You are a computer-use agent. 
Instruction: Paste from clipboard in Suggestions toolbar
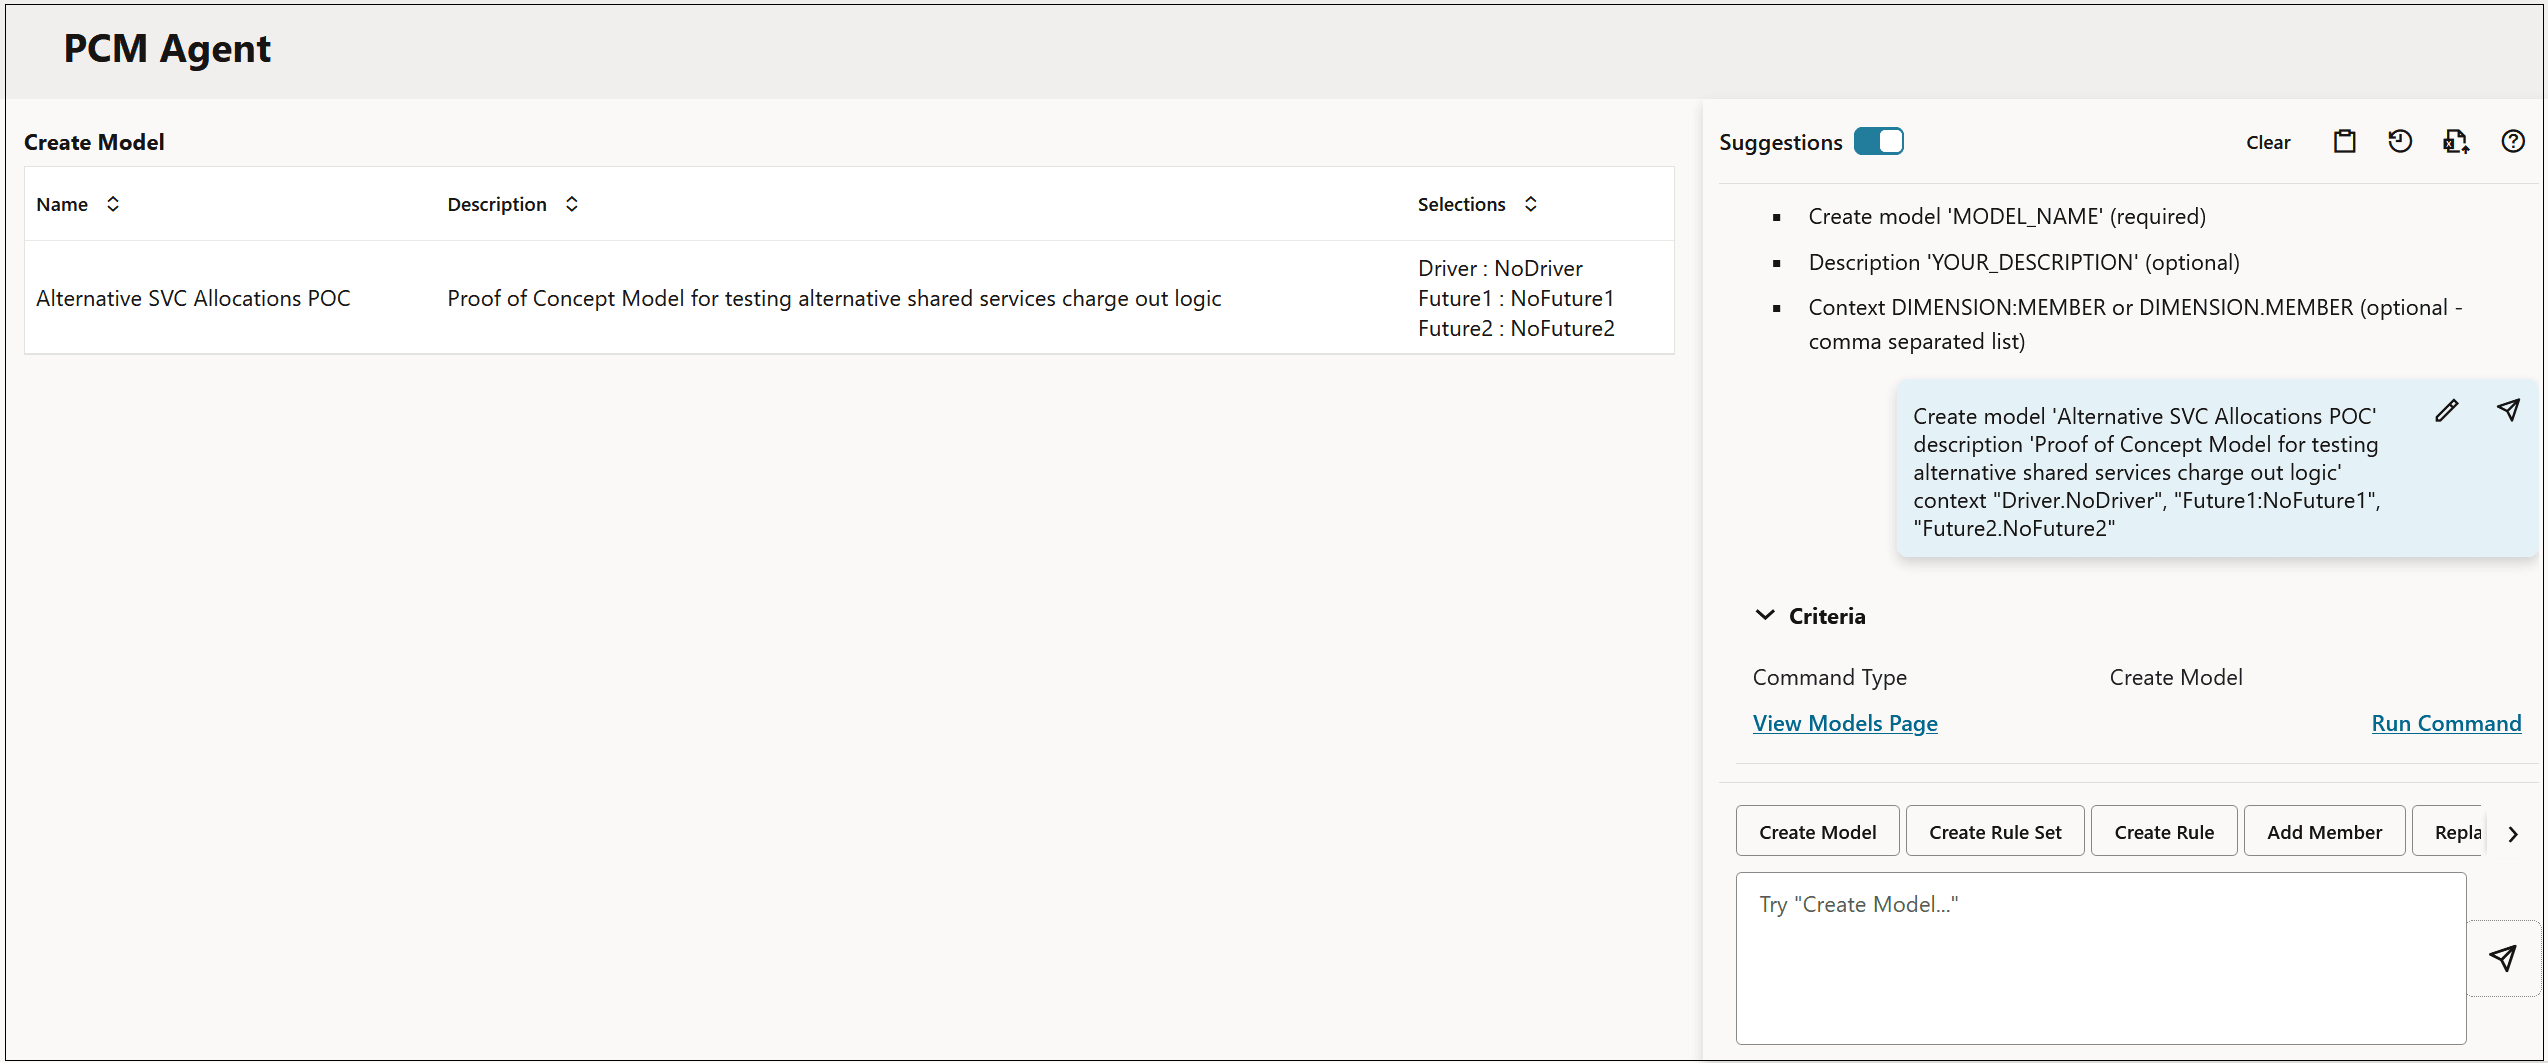tap(2346, 141)
